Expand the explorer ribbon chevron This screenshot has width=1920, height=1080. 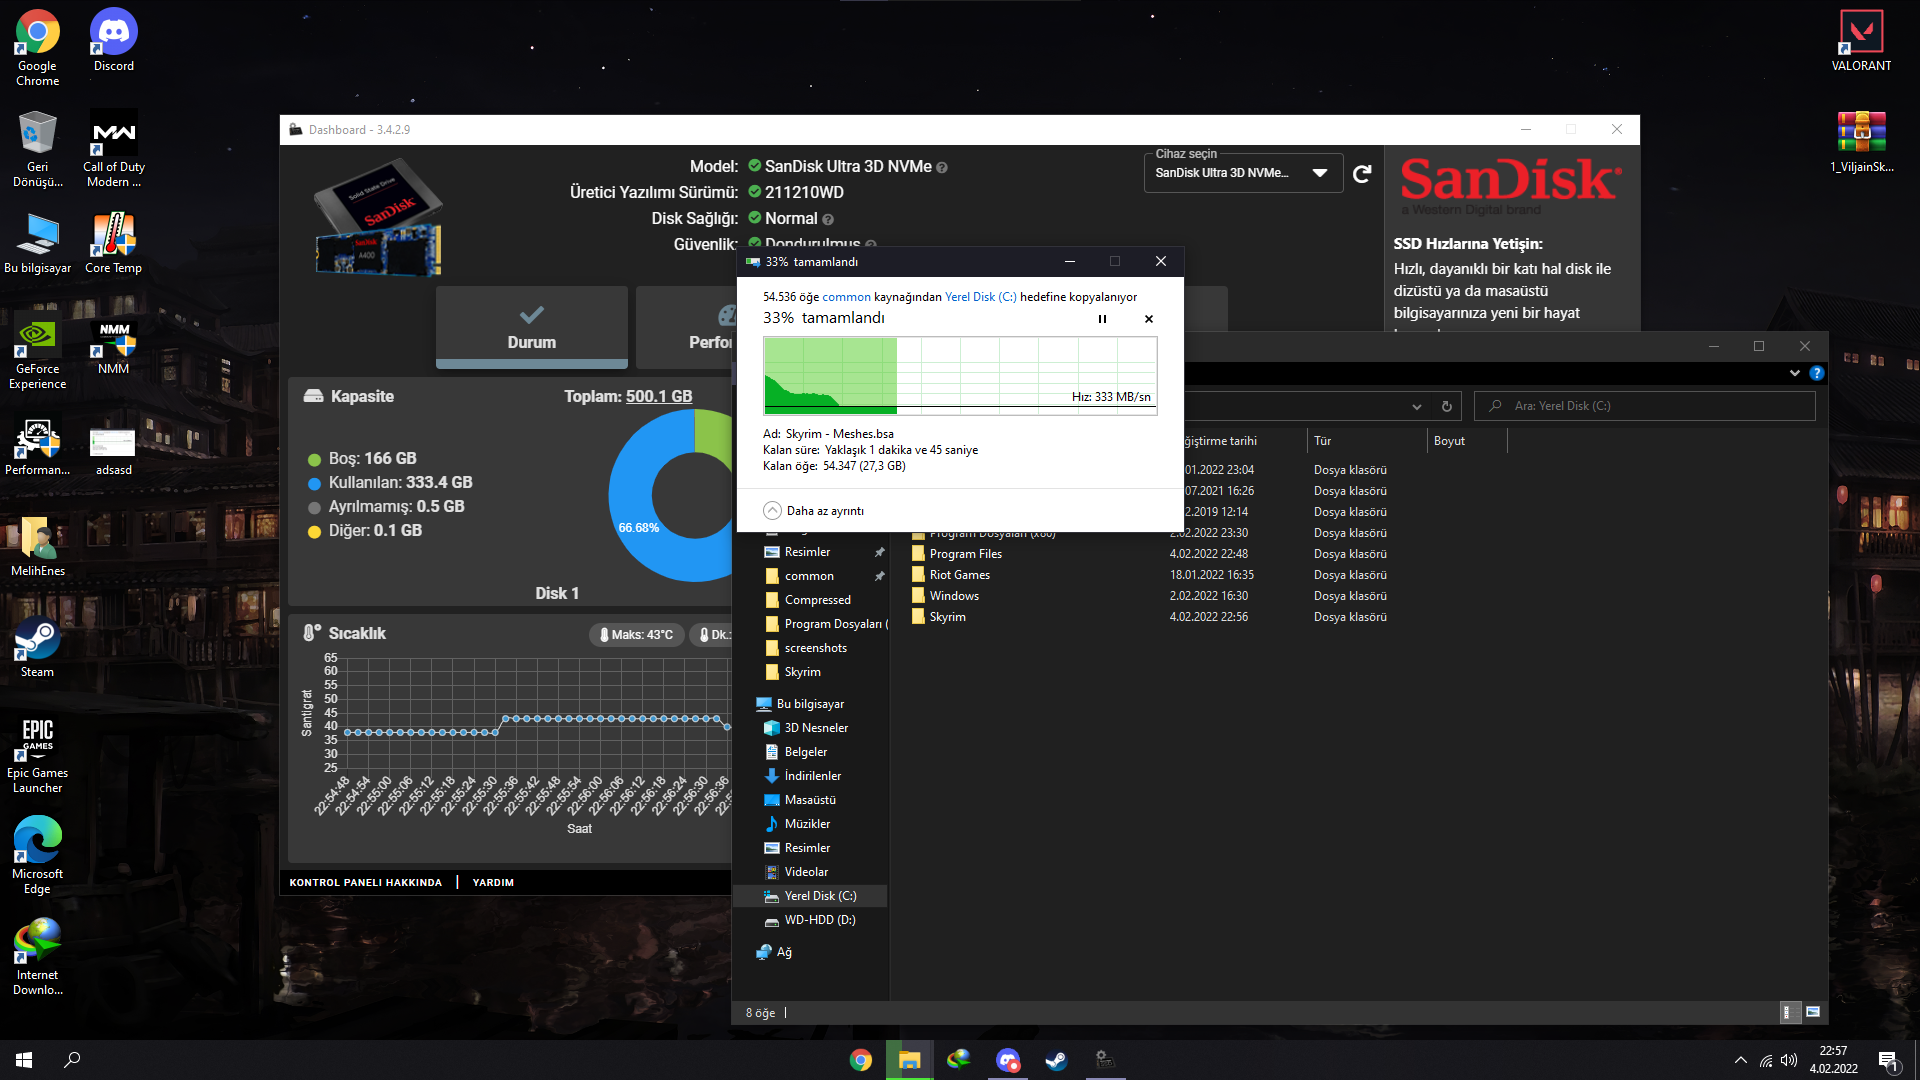(1794, 373)
